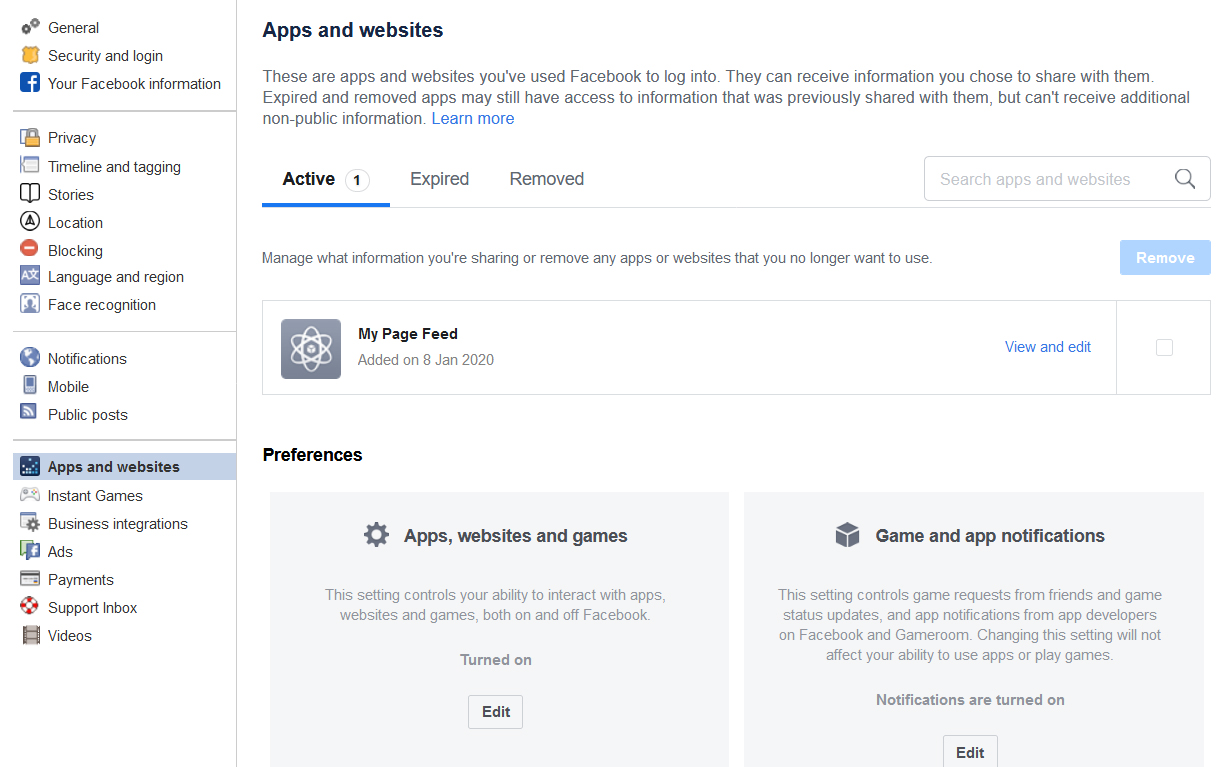The height and width of the screenshot is (767, 1231).
Task: Click Edit under Game and app notifications
Action: [969, 752]
